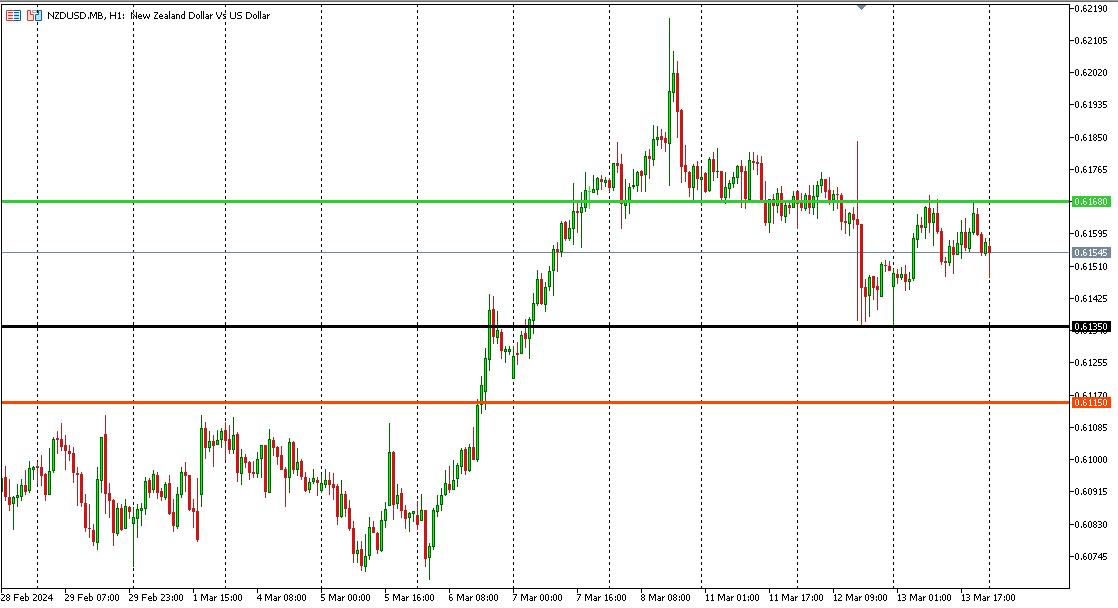Click the 0.60830 price scale value
The height and width of the screenshot is (608, 1118).
tap(1091, 525)
